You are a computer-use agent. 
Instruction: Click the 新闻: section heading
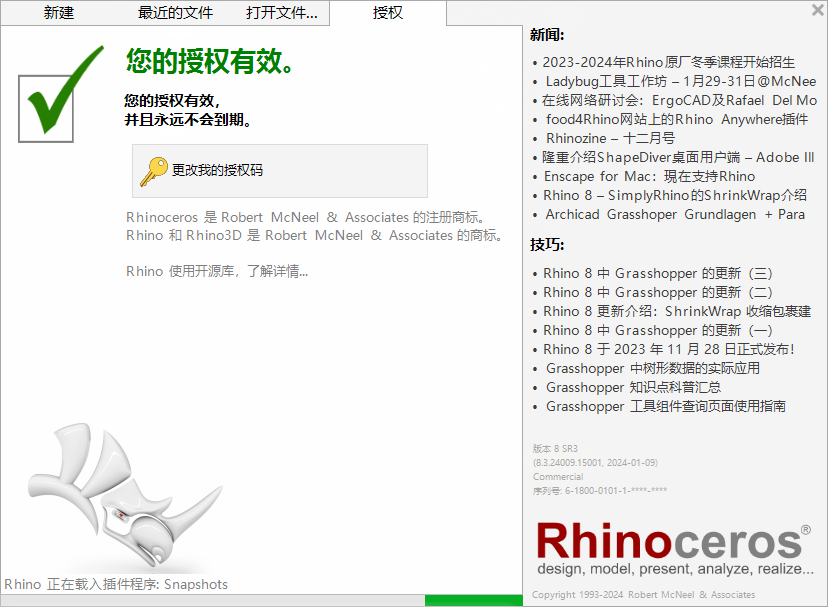(547, 35)
